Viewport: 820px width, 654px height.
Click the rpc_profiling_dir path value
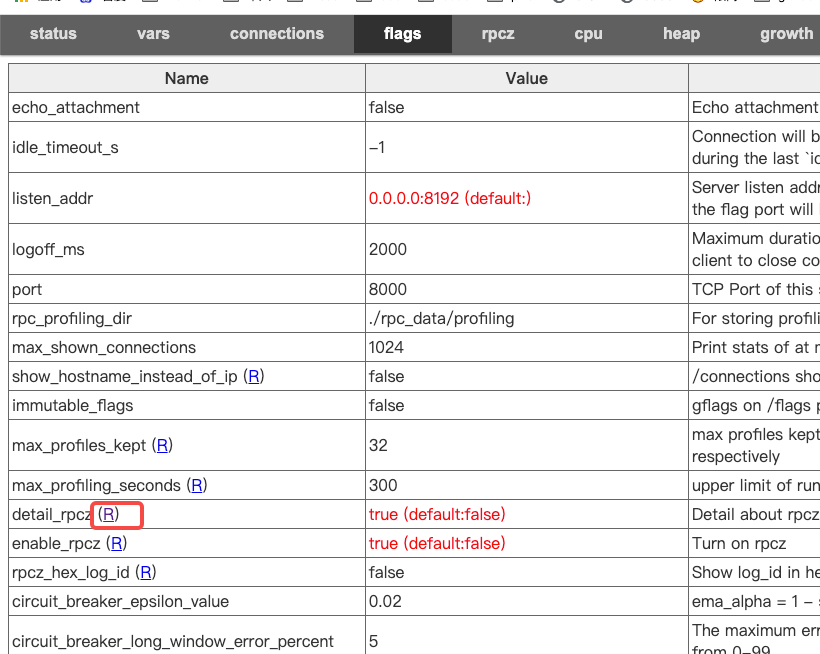441,318
